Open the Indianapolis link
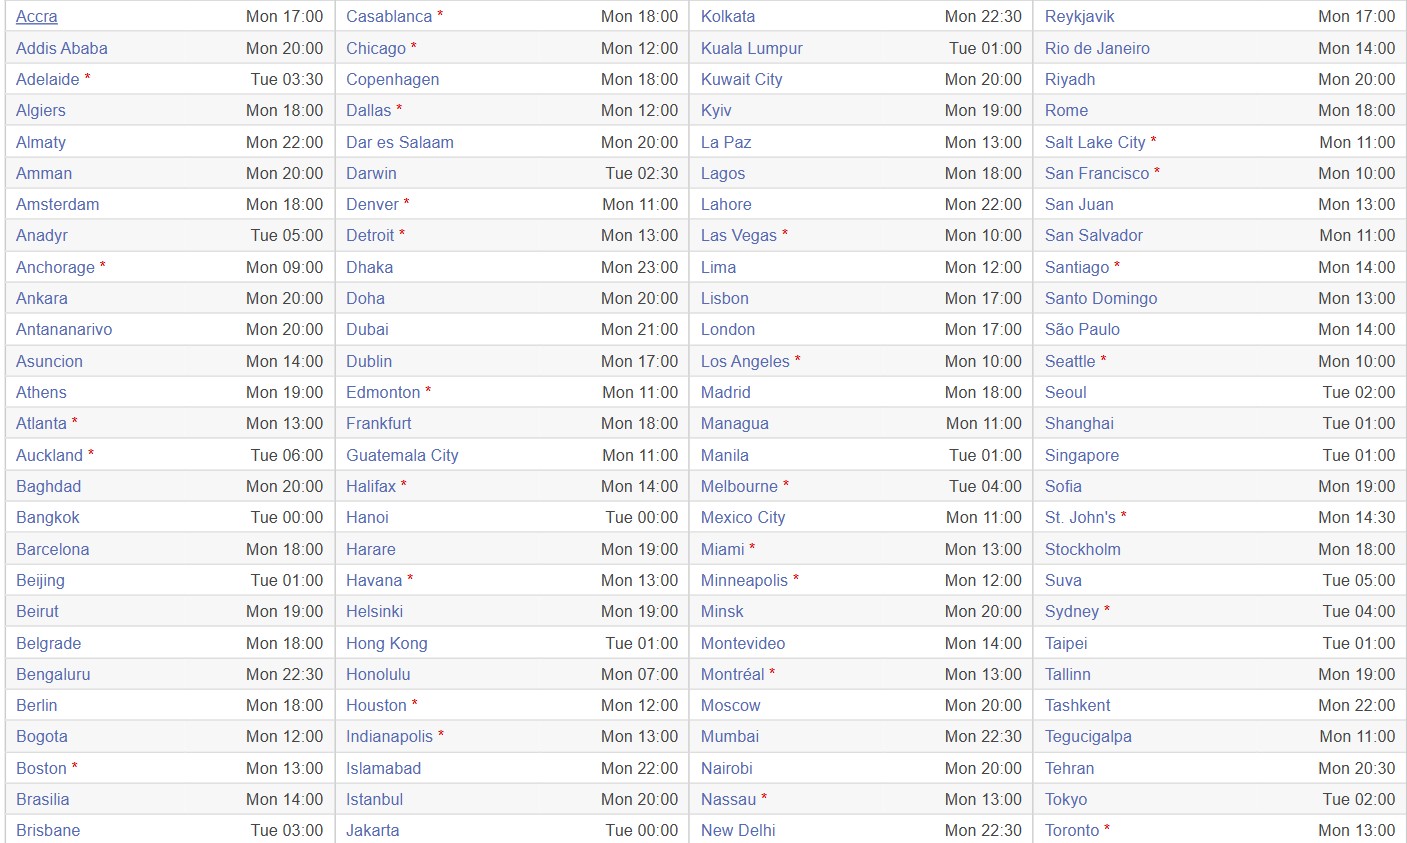The width and height of the screenshot is (1407, 843). 389,736
